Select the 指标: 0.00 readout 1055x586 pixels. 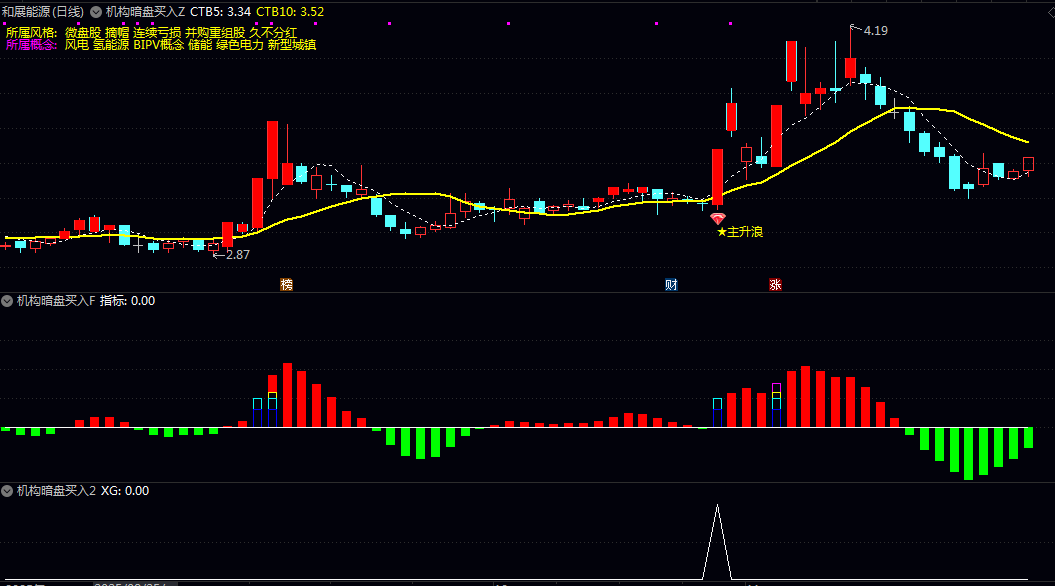[127, 301]
